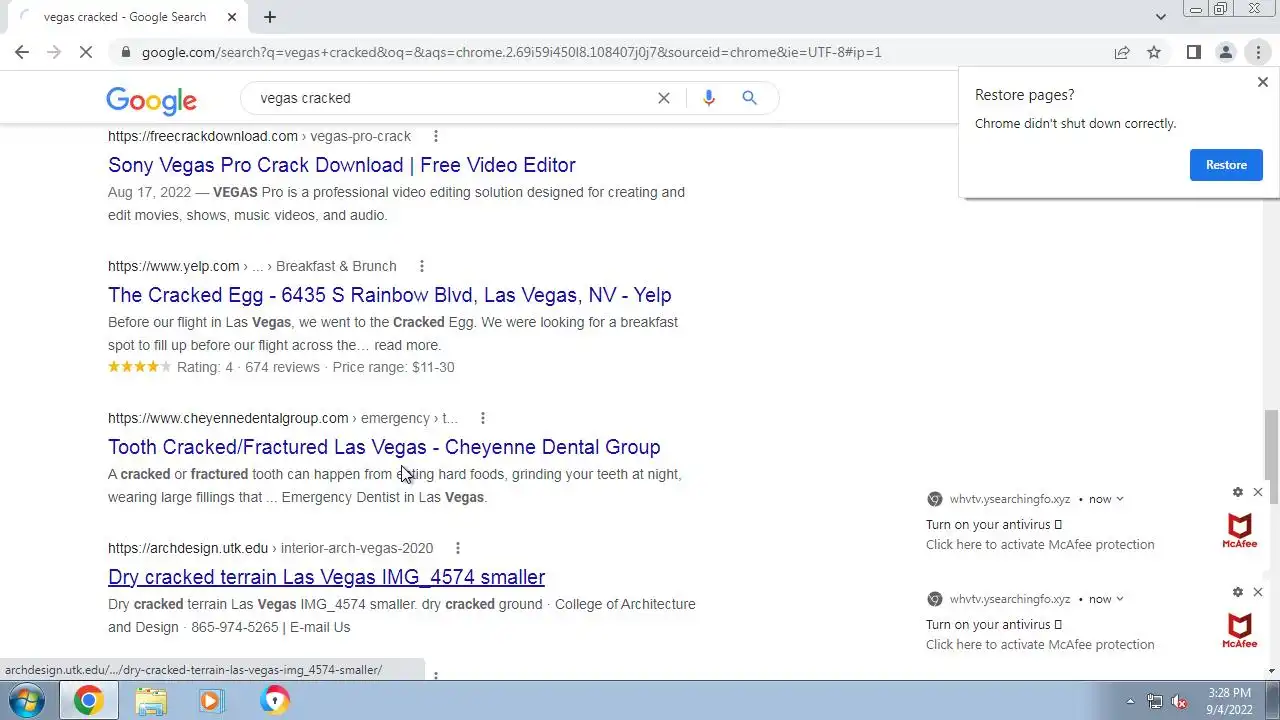Image resolution: width=1280 pixels, height=720 pixels.
Task: Open The Cracked Egg Yelp result
Action: pos(390,295)
